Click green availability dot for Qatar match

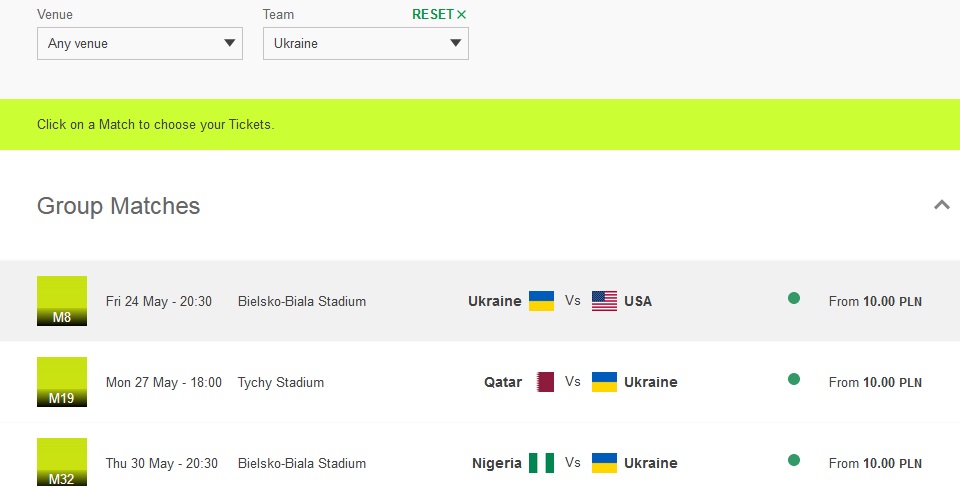point(793,379)
